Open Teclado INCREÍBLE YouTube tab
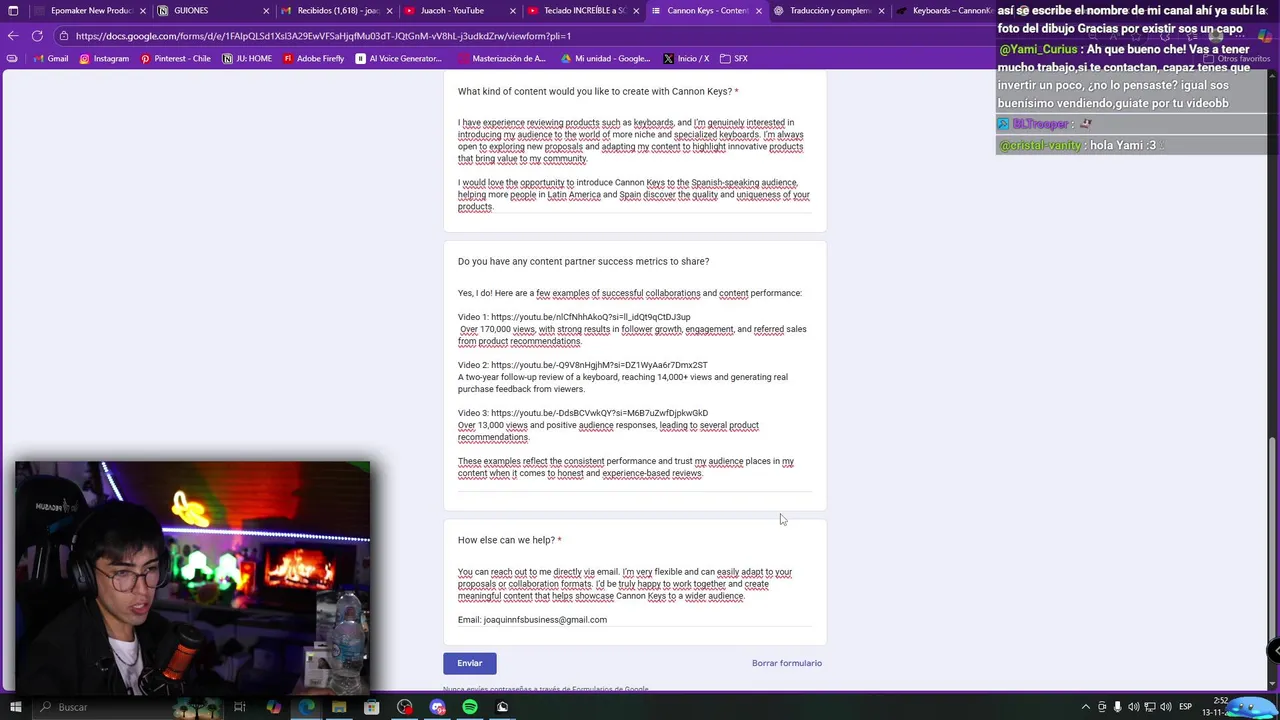Image resolution: width=1280 pixels, height=720 pixels. pyautogui.click(x=582, y=11)
